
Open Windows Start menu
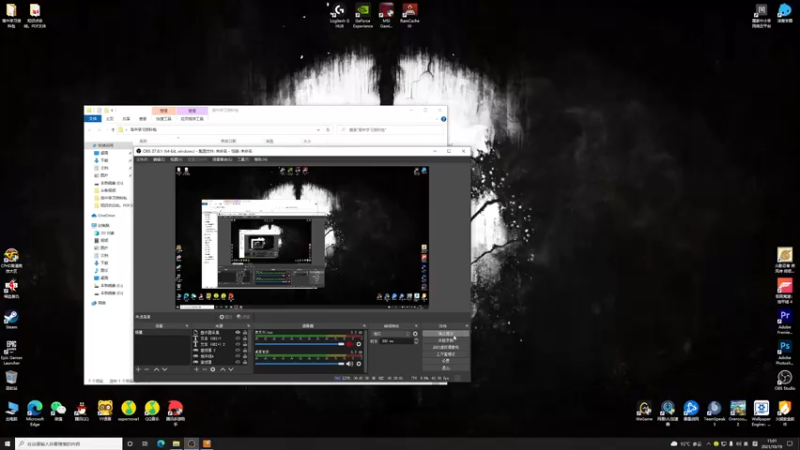(x=7, y=443)
